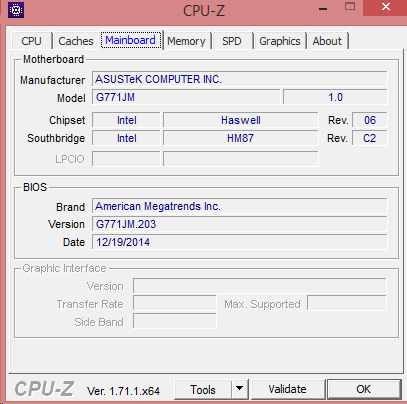
Task: Click the ASUSTeK COMPUTER INC. manufacturer field
Action: (240, 79)
